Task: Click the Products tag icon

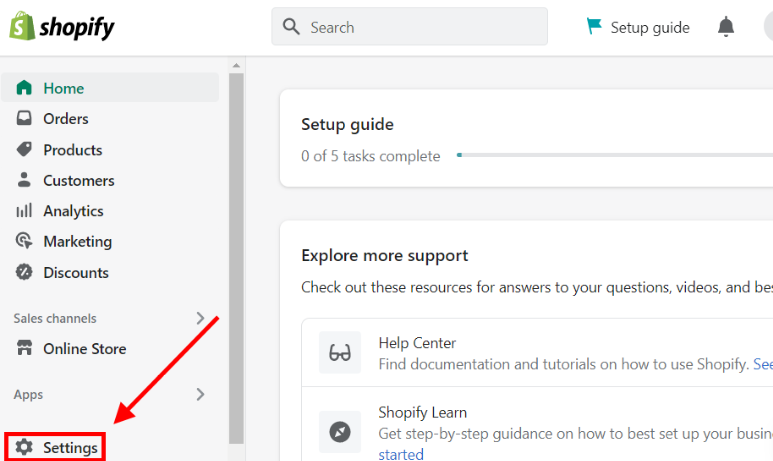Action: (x=24, y=149)
